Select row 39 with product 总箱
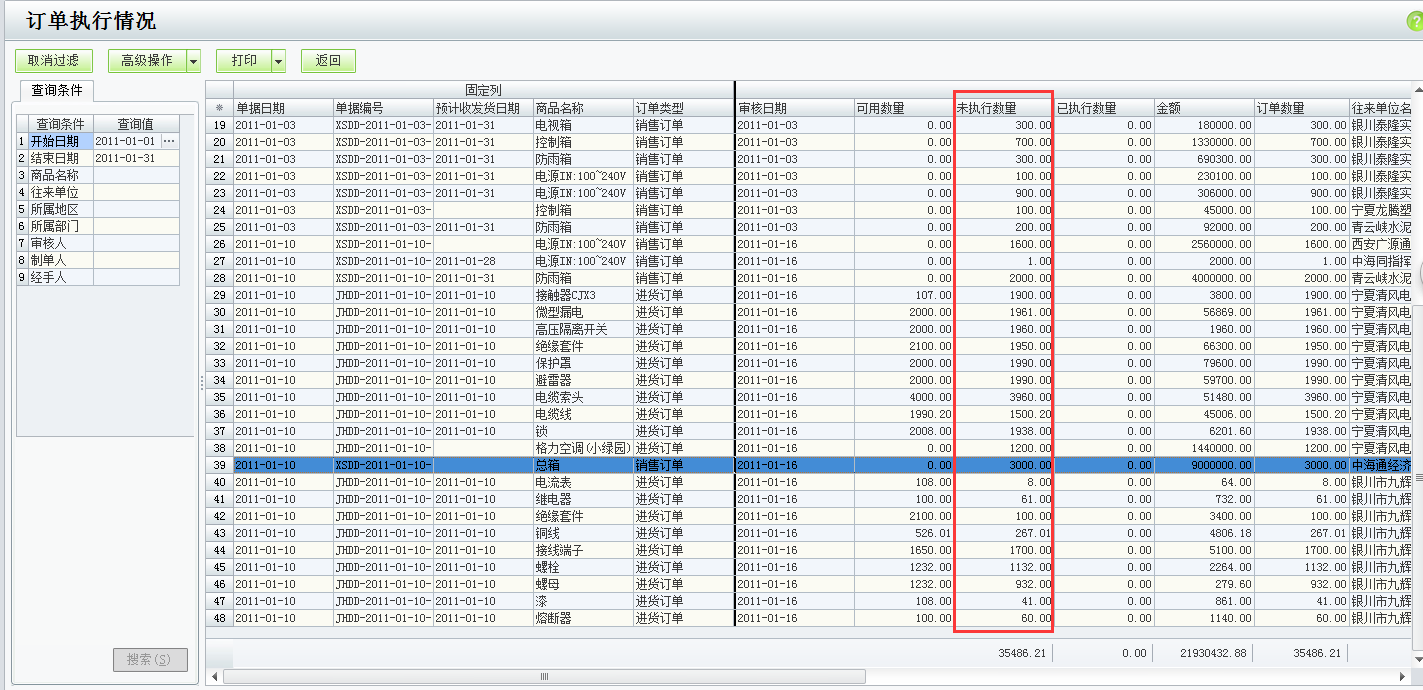This screenshot has width=1423, height=690. coord(583,465)
